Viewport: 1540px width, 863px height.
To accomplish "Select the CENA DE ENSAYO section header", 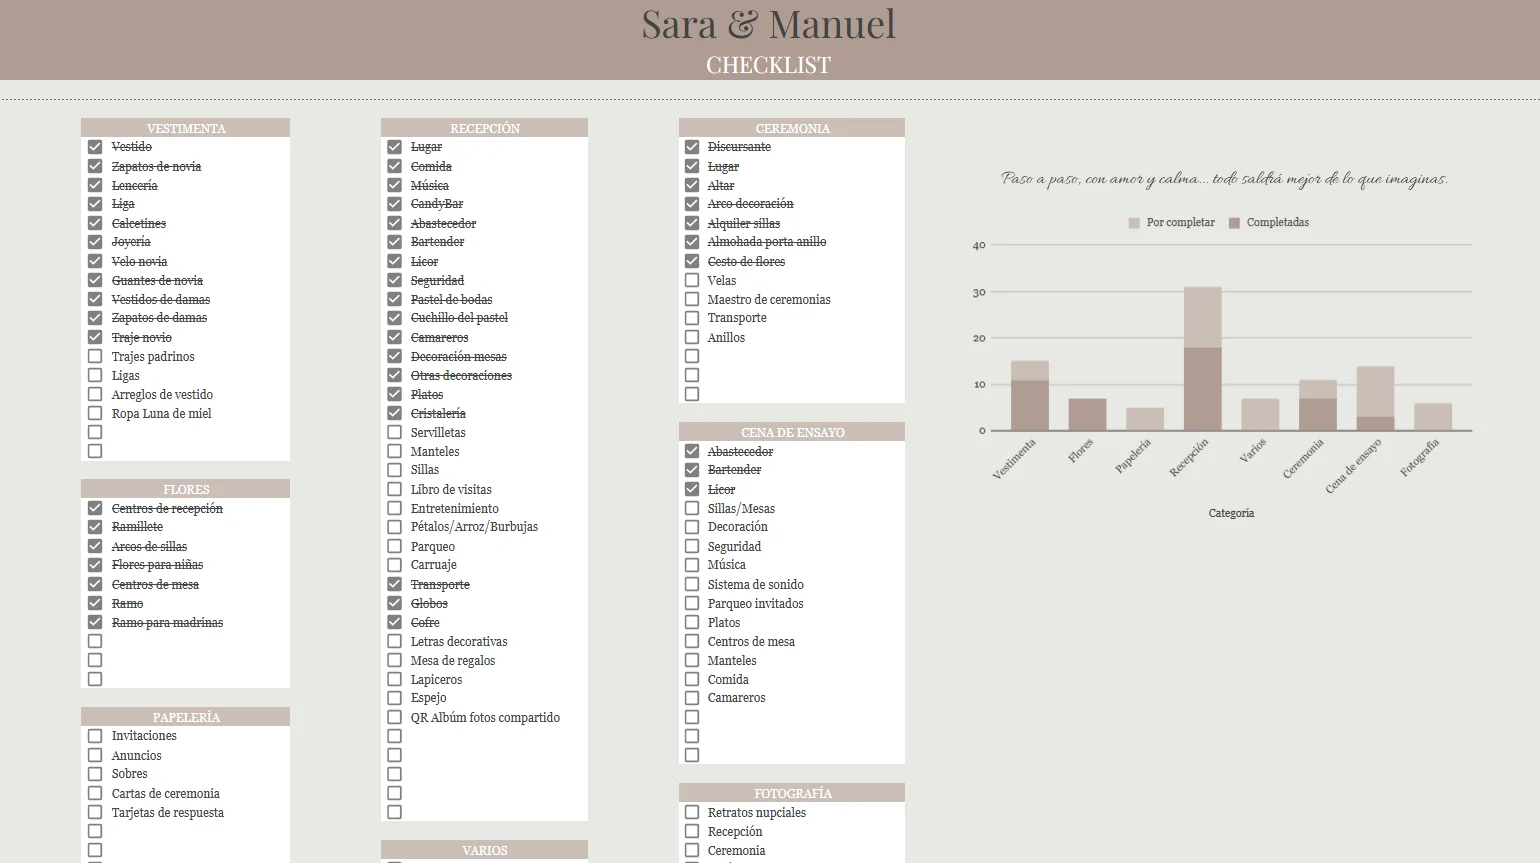I will 792,432.
